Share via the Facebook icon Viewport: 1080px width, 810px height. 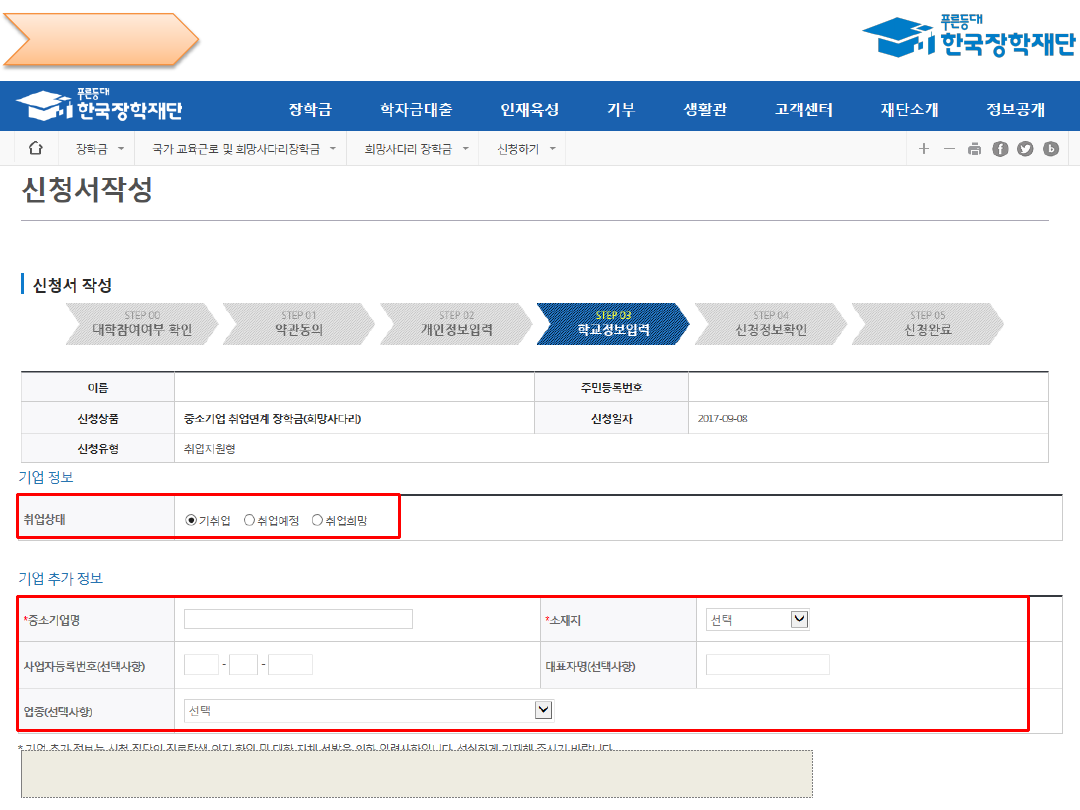pyautogui.click(x=1000, y=149)
